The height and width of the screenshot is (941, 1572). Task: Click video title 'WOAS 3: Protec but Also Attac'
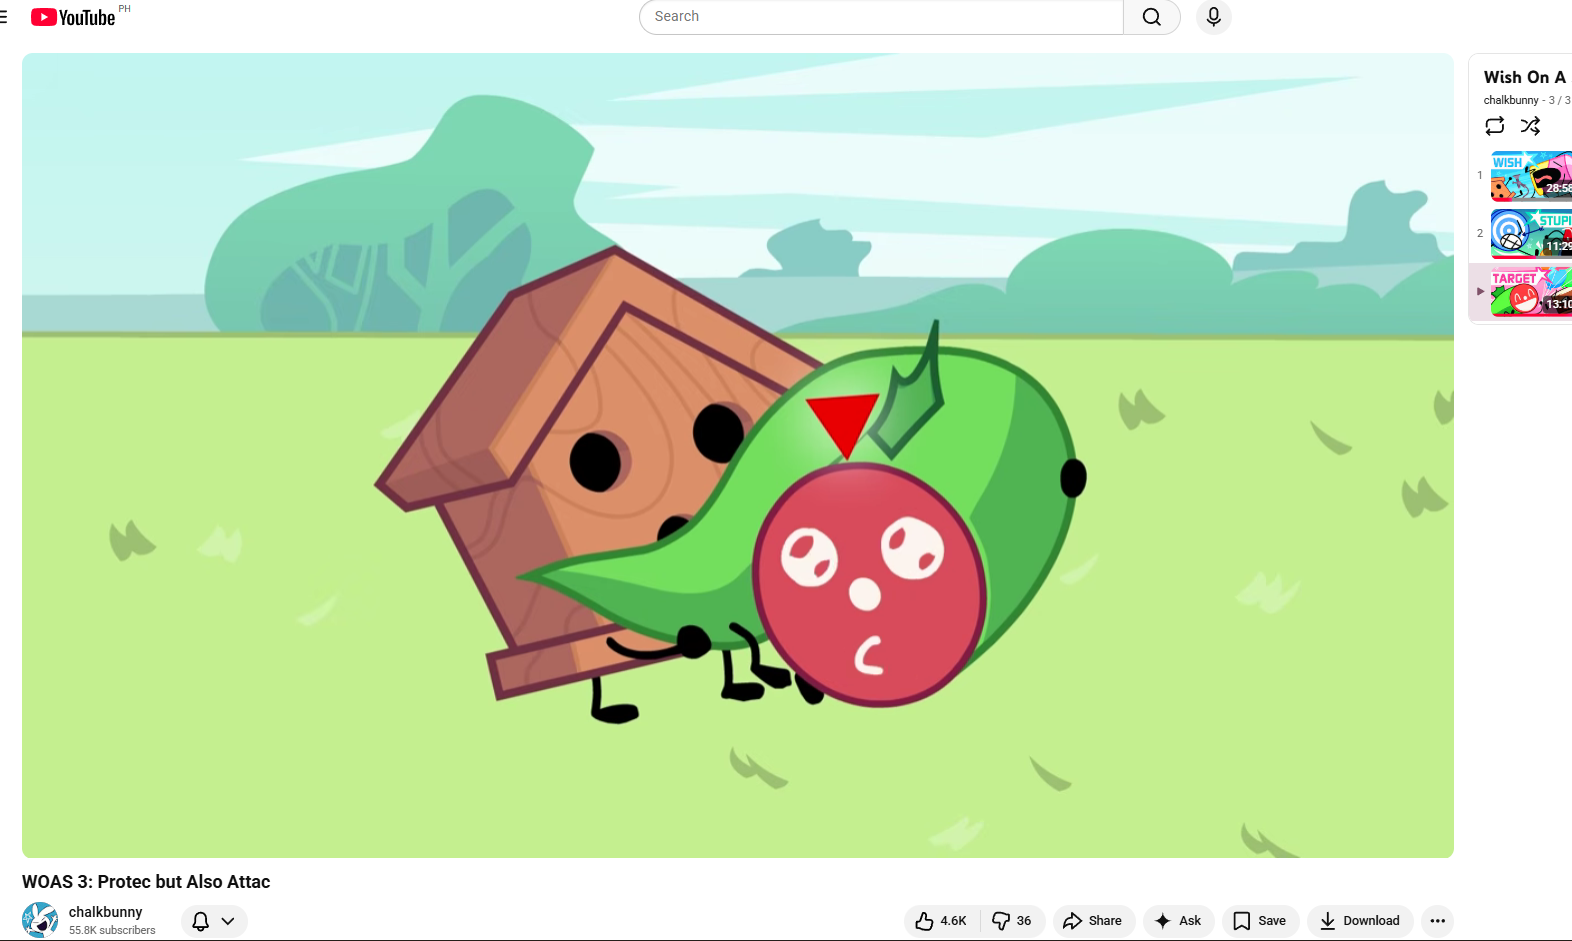click(x=146, y=882)
